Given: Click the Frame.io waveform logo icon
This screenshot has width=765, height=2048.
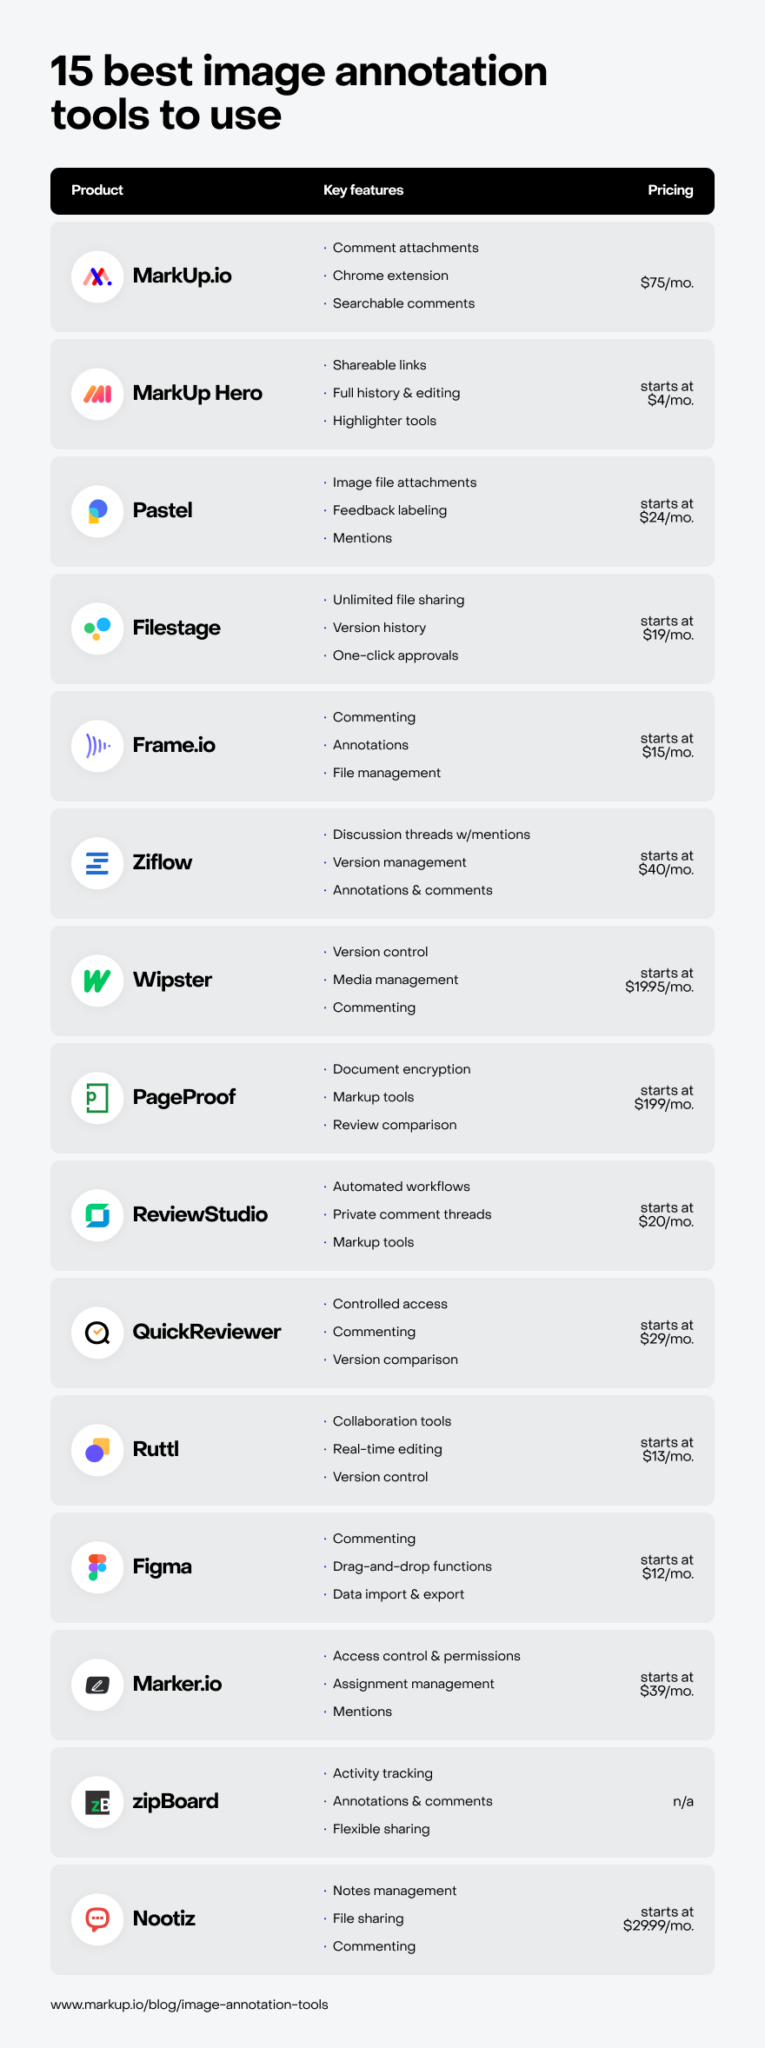Looking at the screenshot, I should point(97,746).
